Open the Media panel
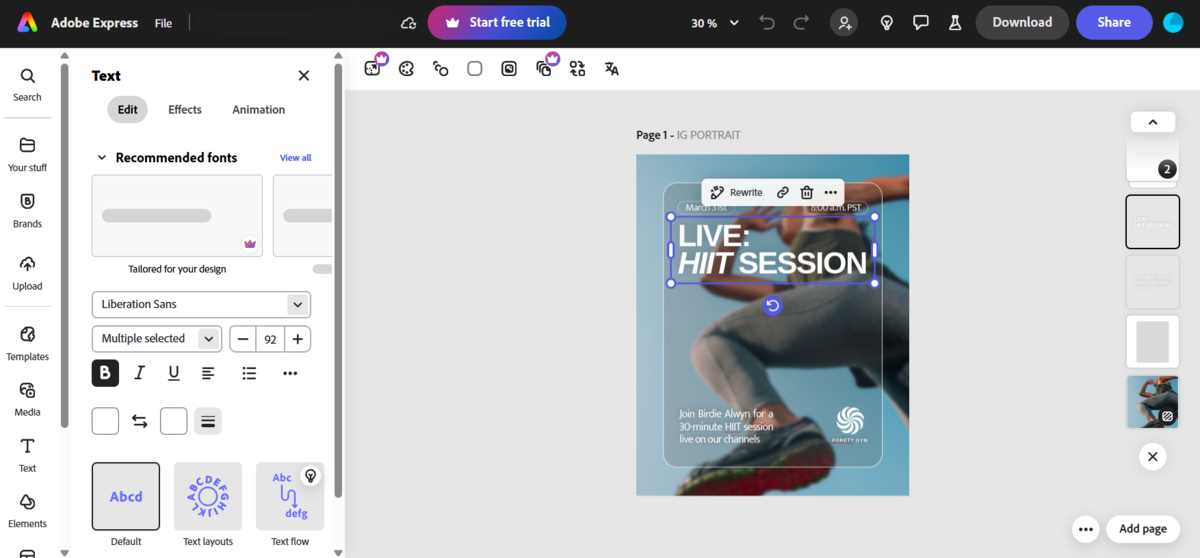The width and height of the screenshot is (1200, 558). coord(27,399)
